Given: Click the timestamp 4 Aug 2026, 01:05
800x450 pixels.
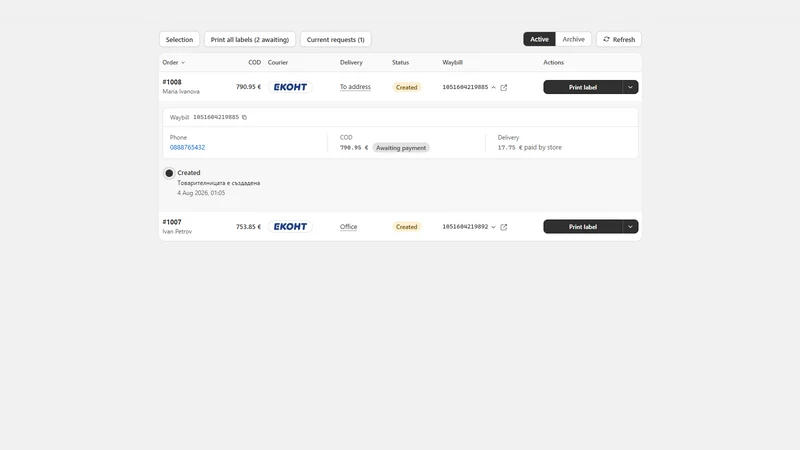Looking at the screenshot, I should [x=201, y=193].
